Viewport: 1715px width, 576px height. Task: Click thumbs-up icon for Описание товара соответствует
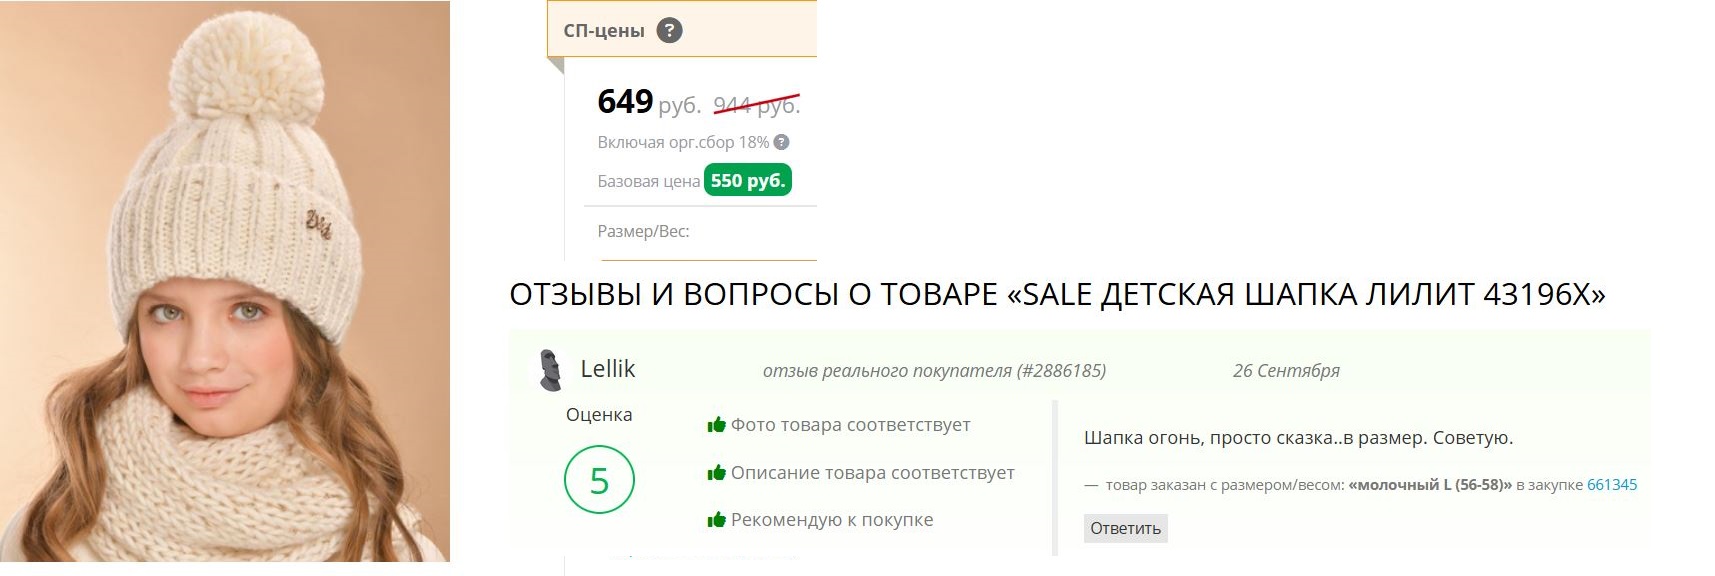716,473
